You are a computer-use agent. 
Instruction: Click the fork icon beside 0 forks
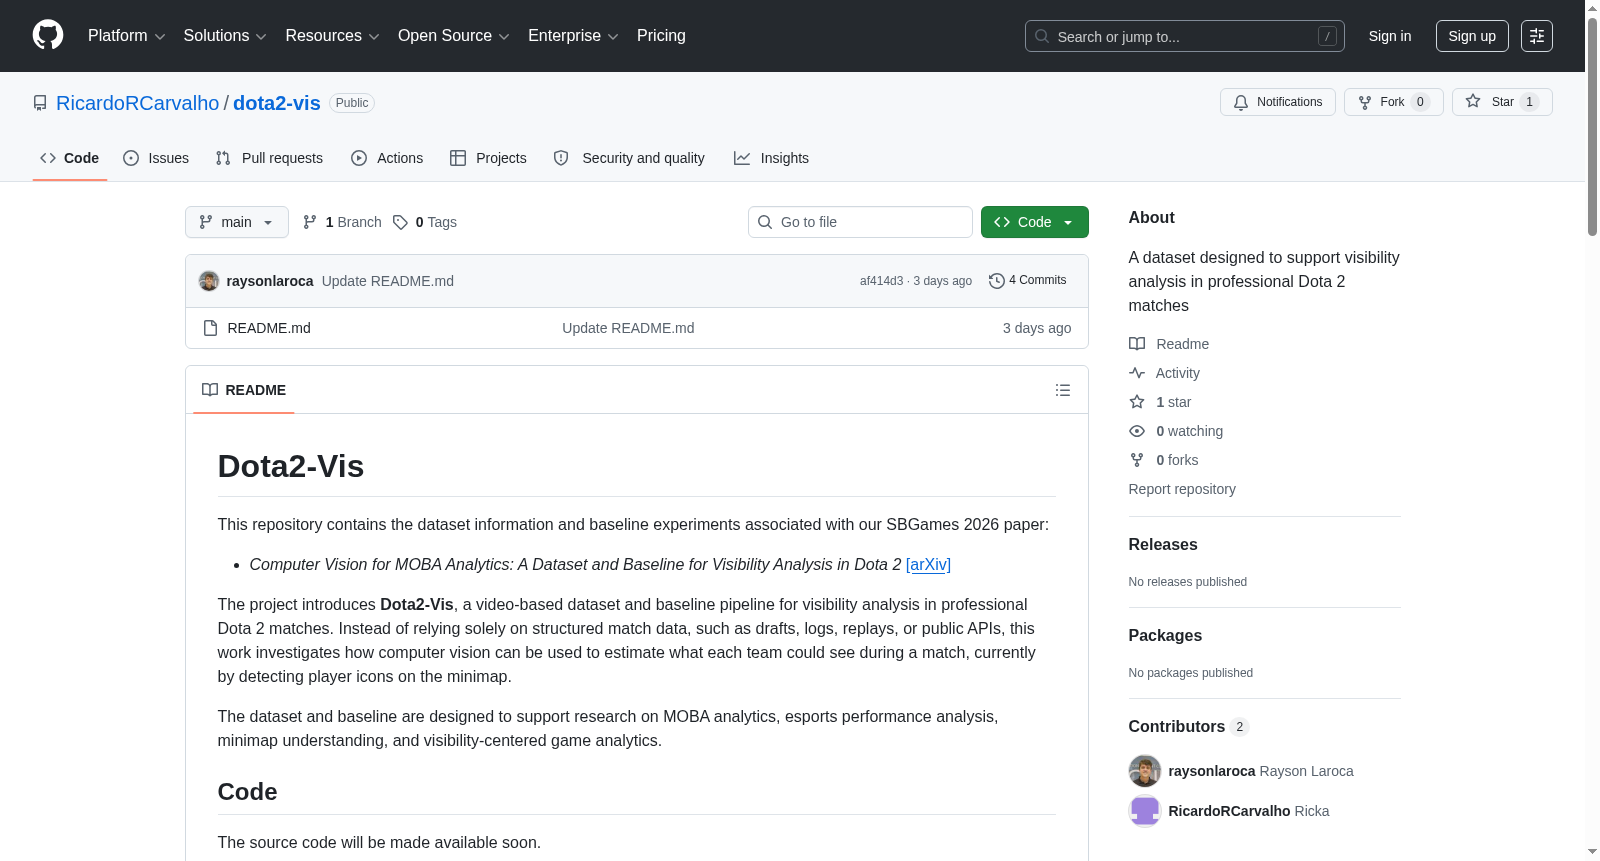(1137, 460)
